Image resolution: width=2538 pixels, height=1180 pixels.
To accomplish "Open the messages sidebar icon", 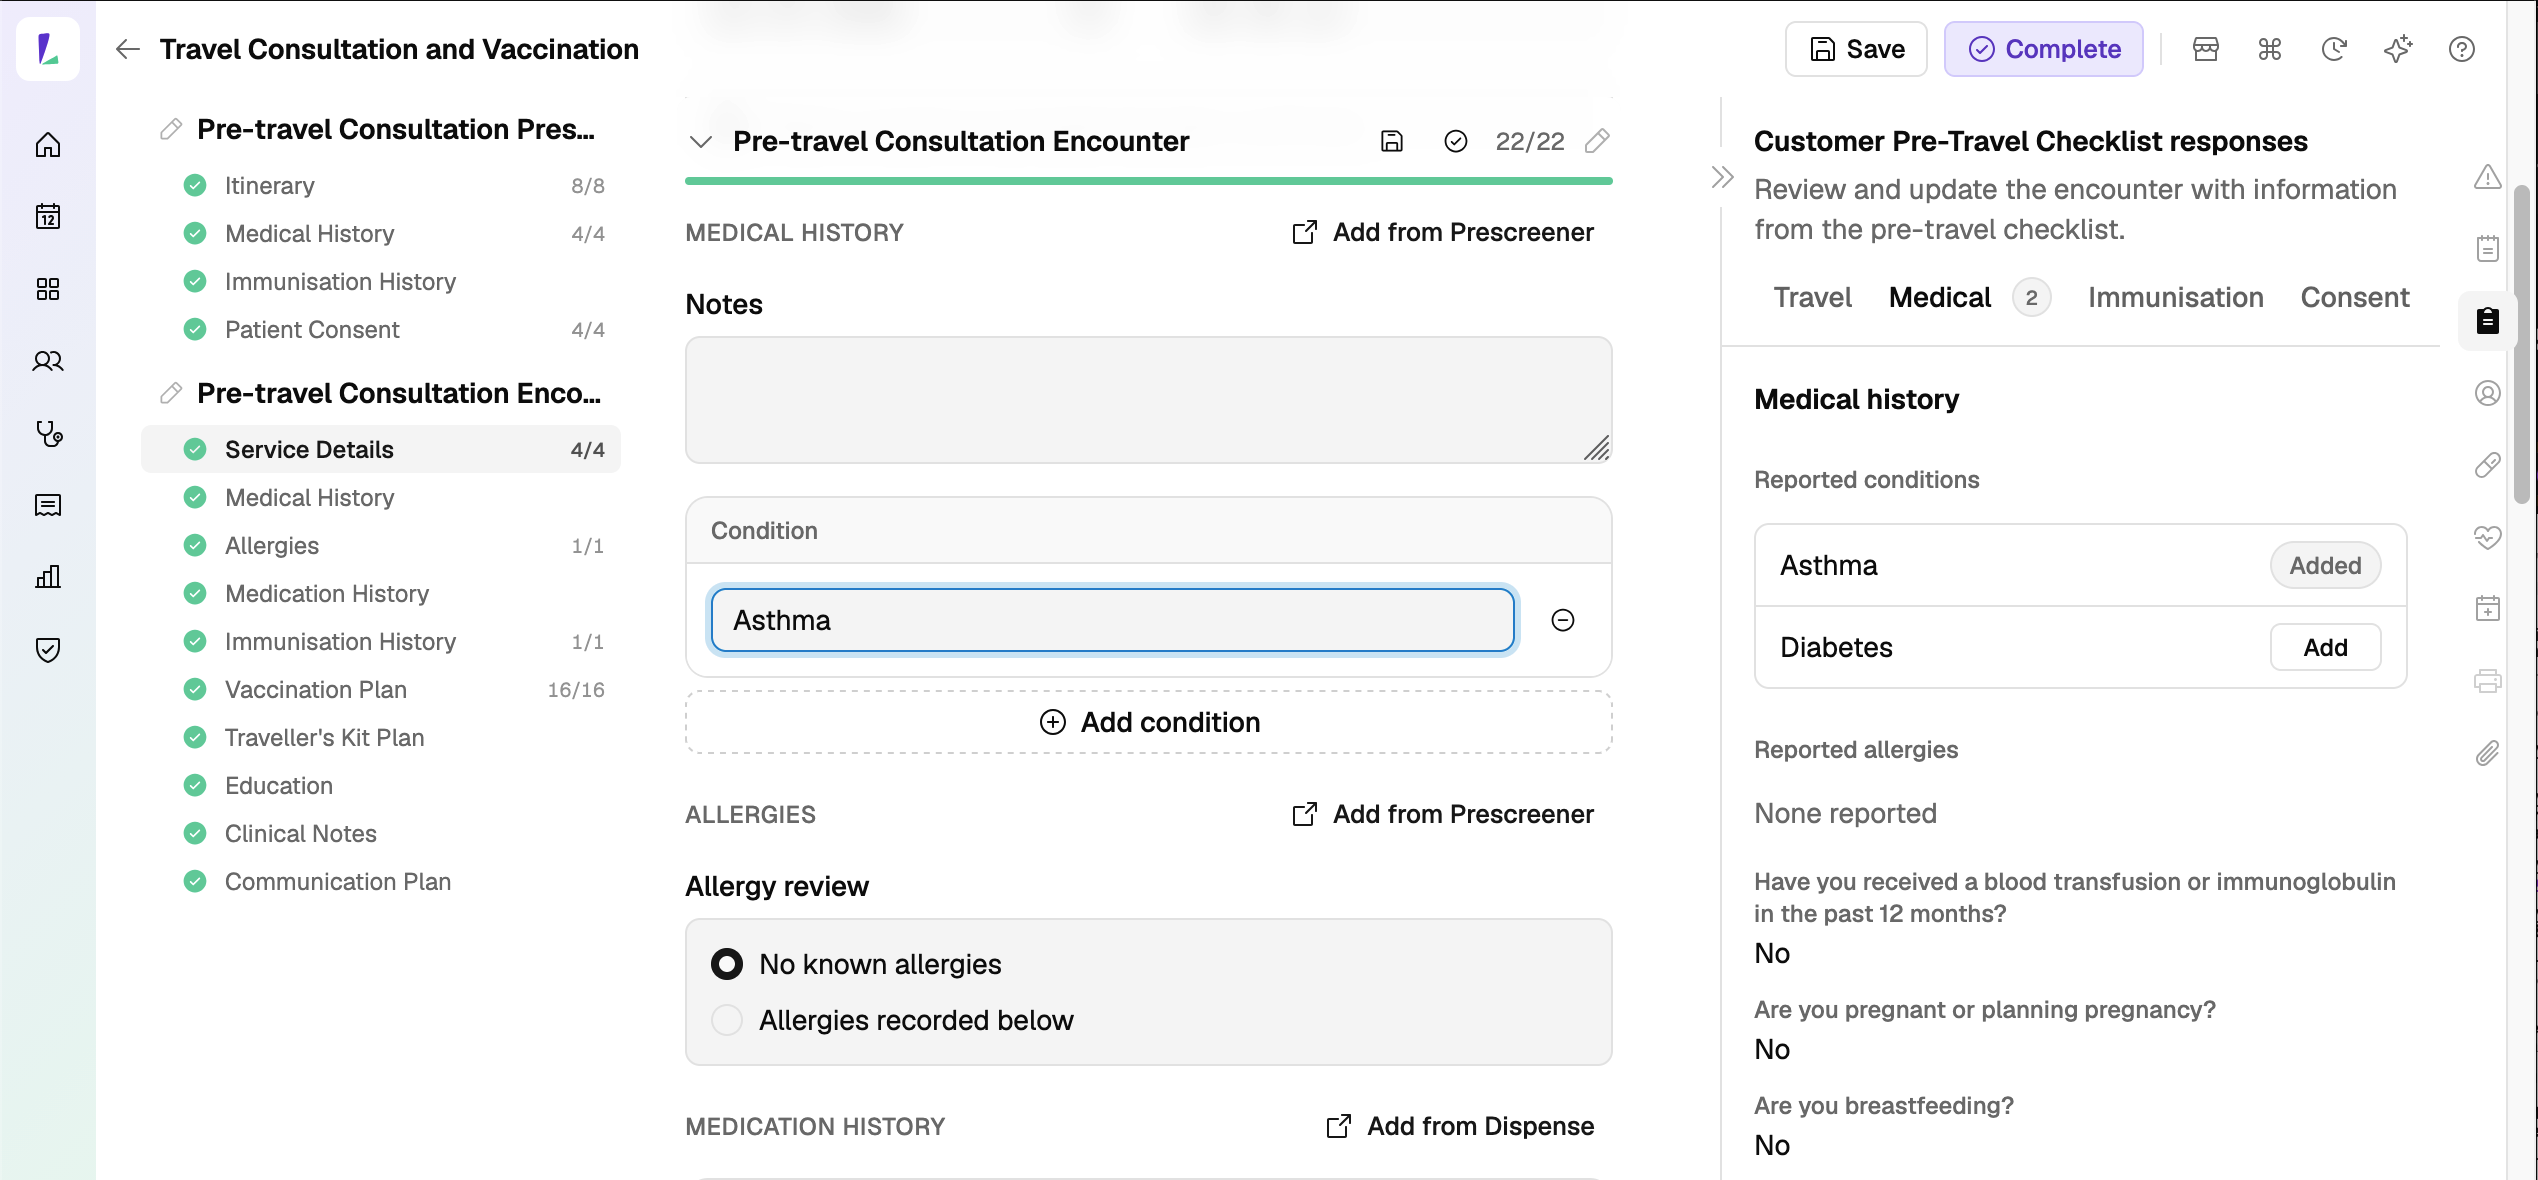I will pos(48,505).
